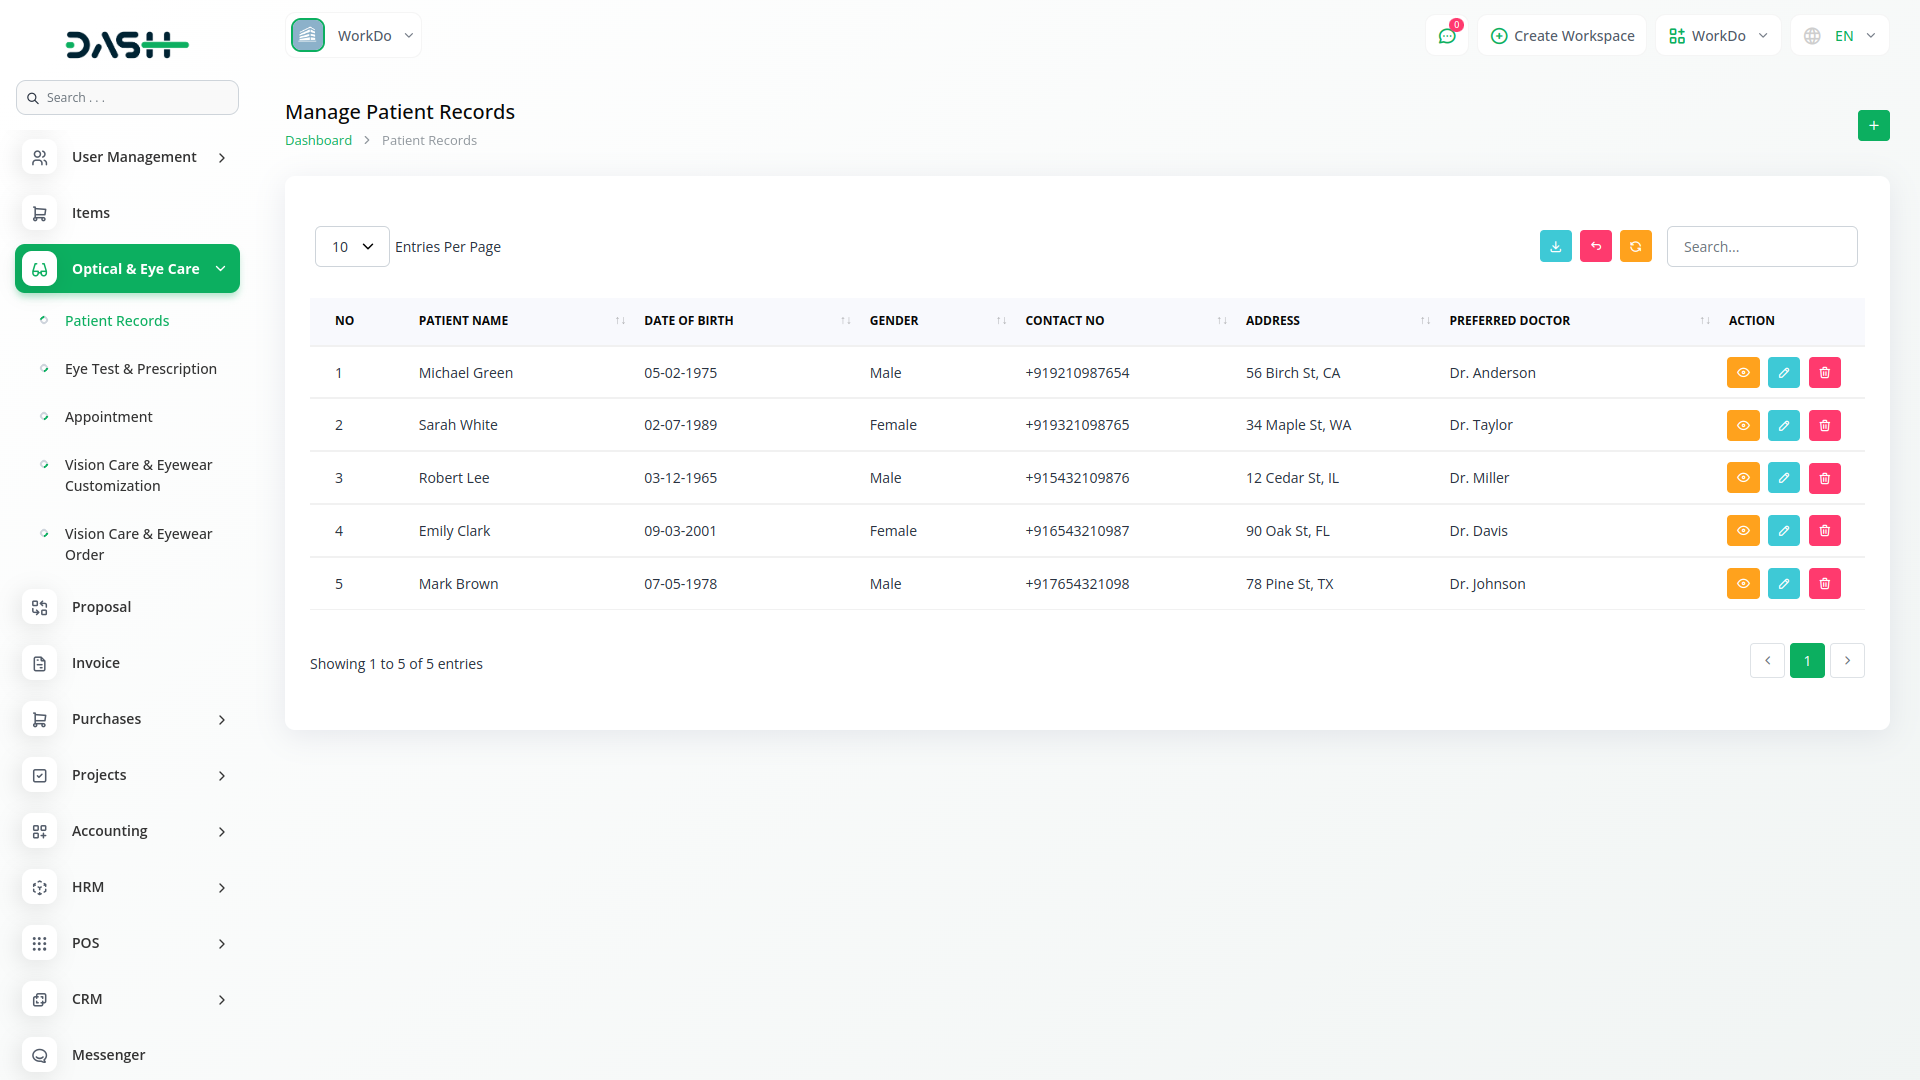Follow the Dashboard breadcrumb link
The height and width of the screenshot is (1080, 1920).
(x=318, y=141)
